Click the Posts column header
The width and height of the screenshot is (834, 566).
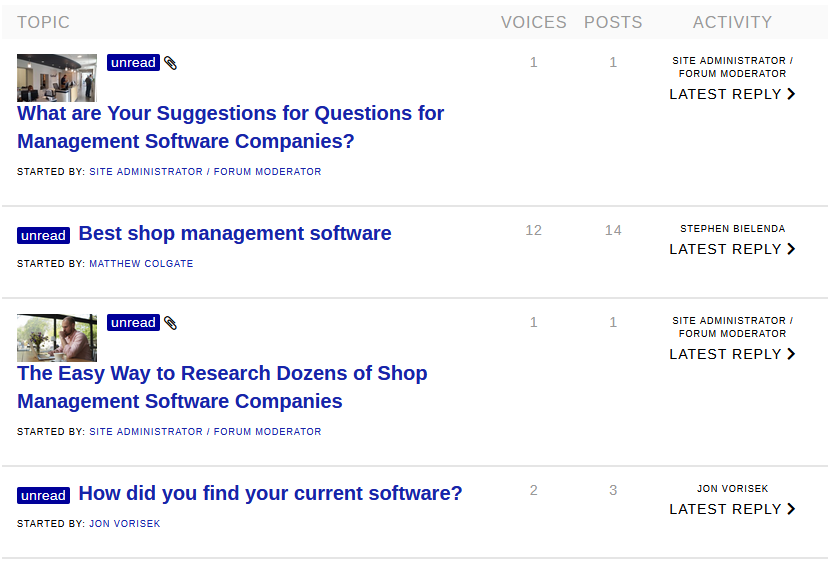click(x=613, y=22)
